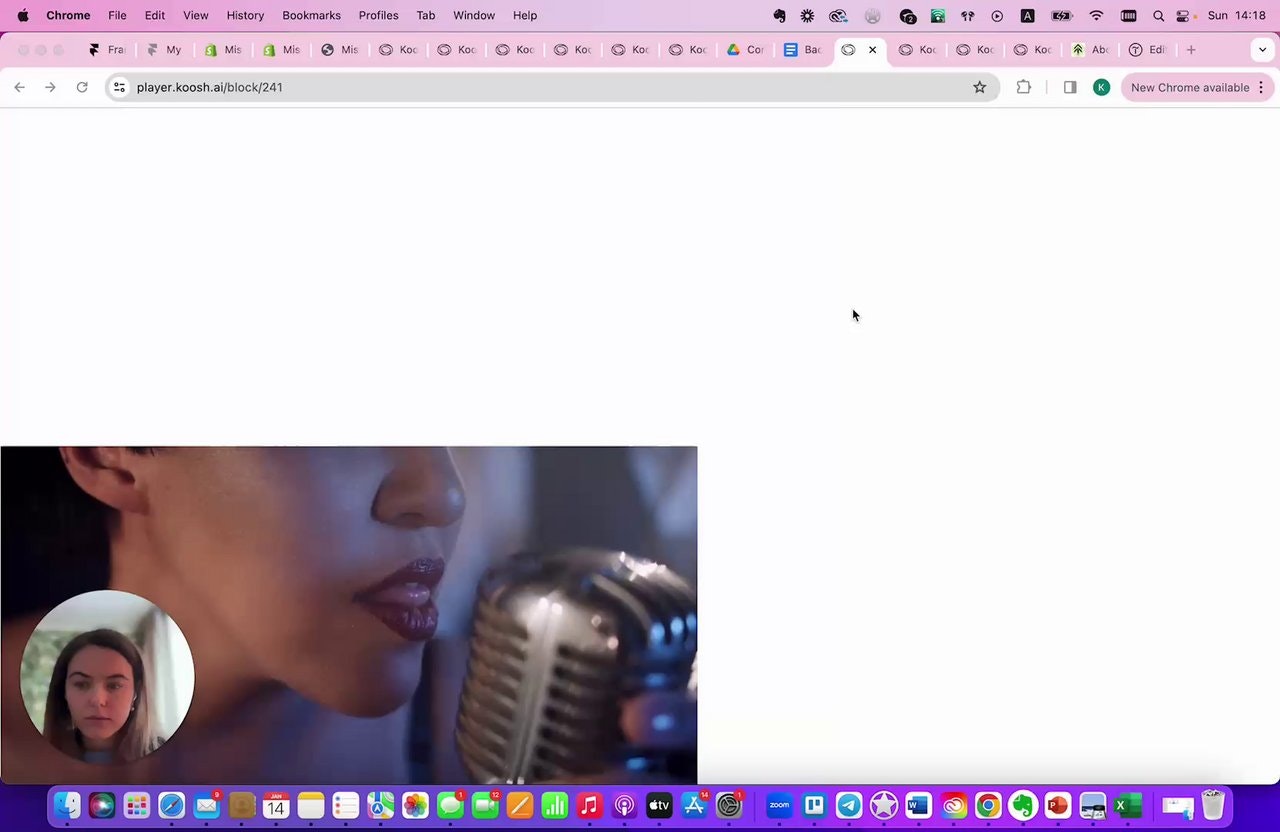
Task: Open Google Chrome from the Dock
Action: click(x=988, y=805)
